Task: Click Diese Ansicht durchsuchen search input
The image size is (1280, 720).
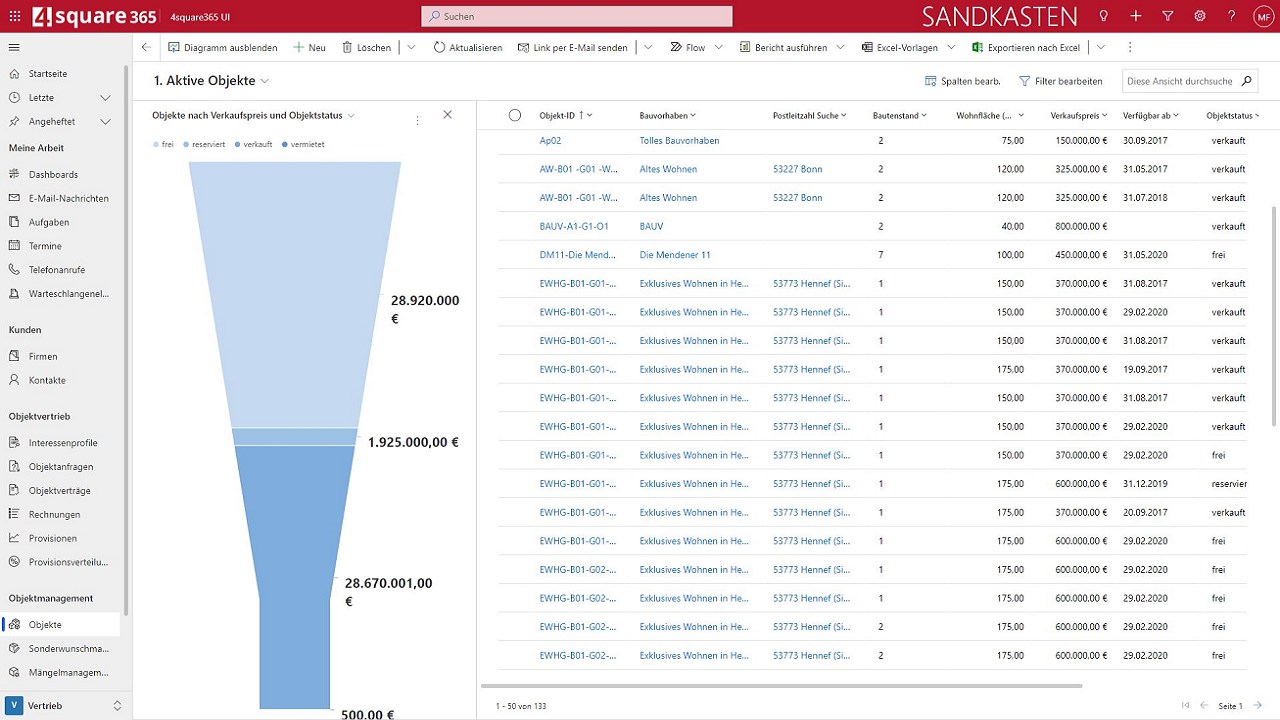Action: [1180, 81]
